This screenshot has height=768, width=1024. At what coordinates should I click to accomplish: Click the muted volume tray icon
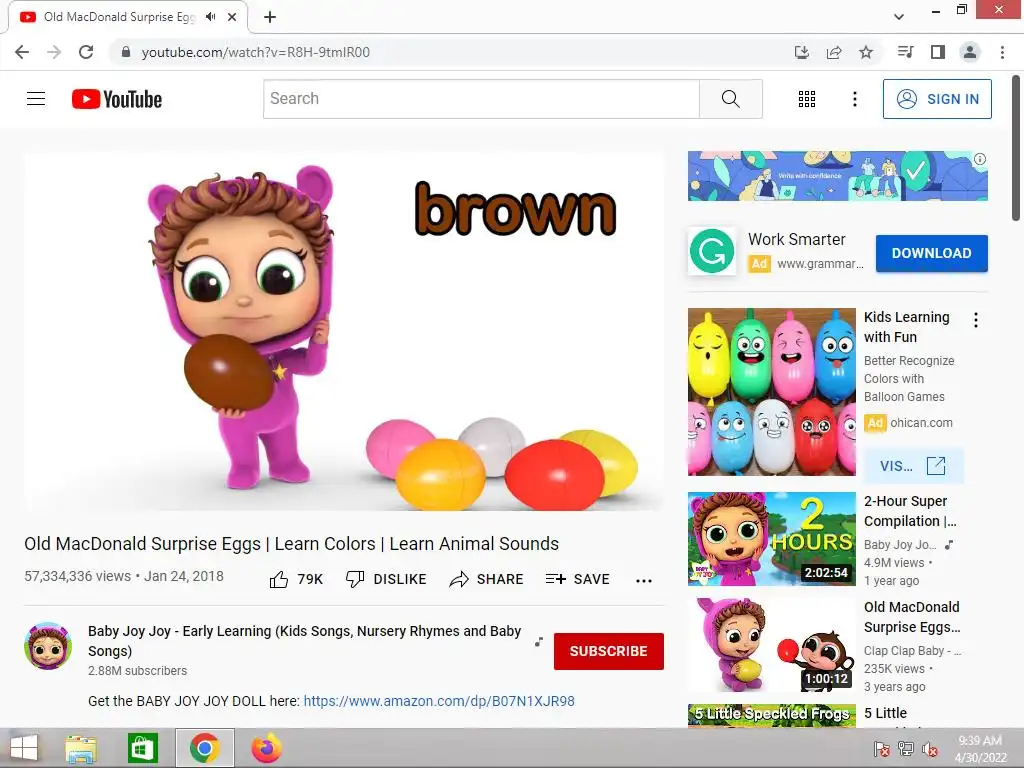point(930,750)
